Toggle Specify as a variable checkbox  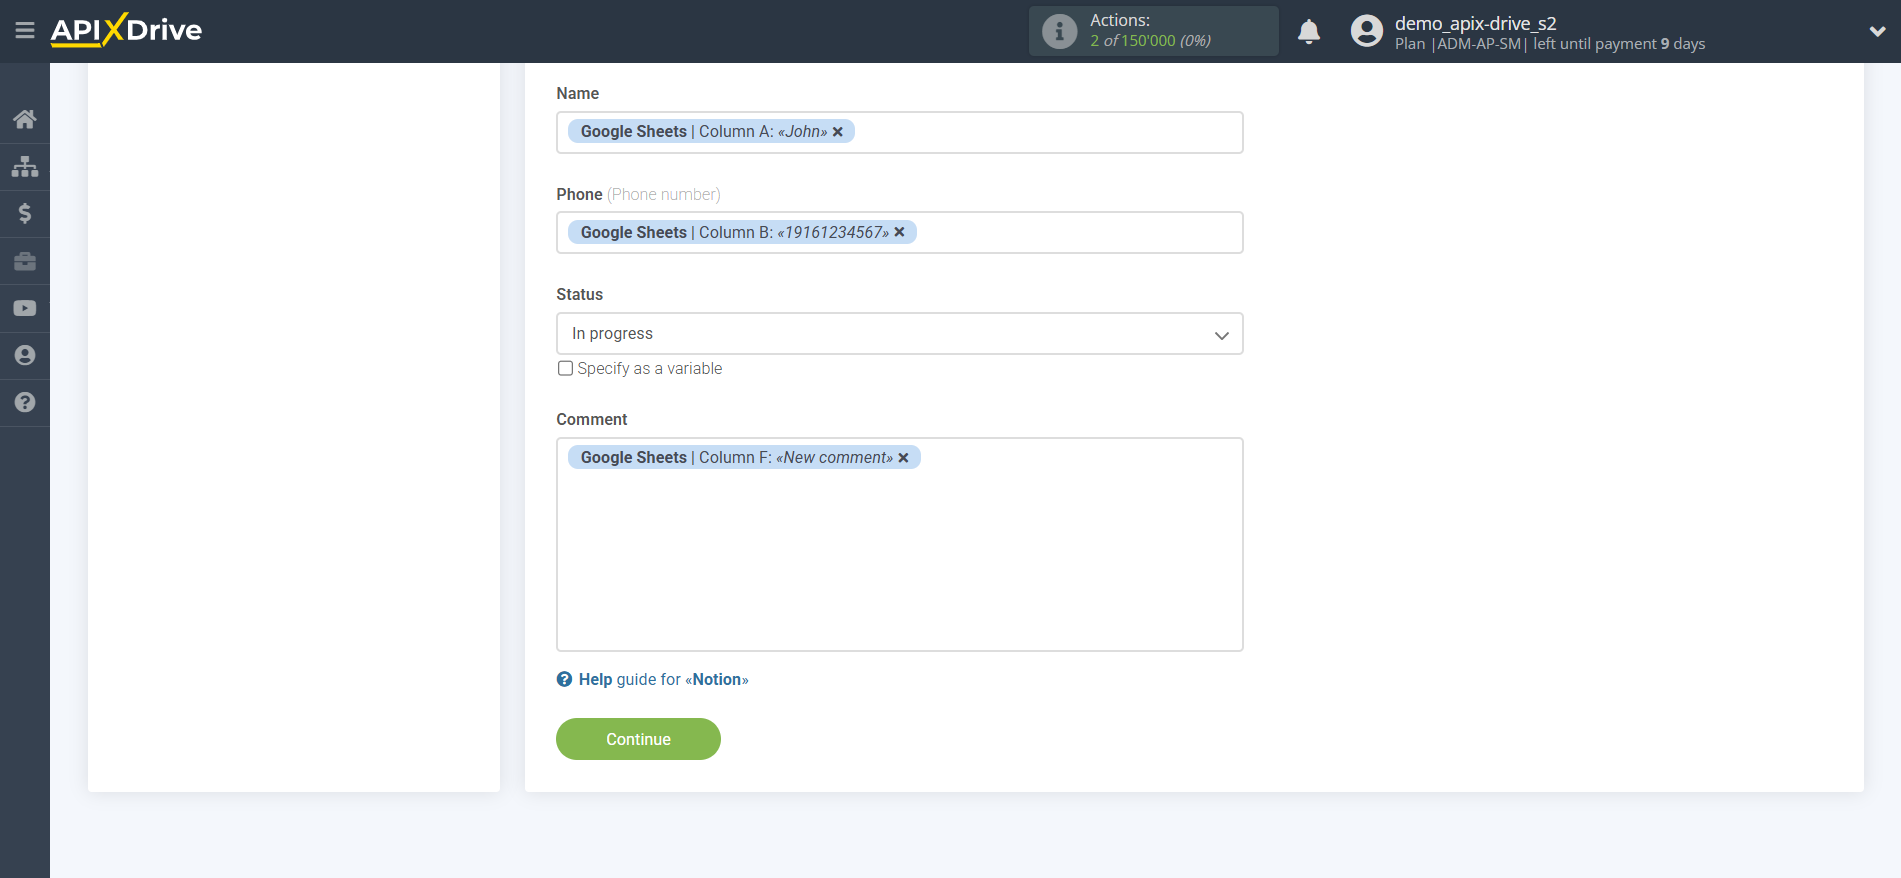(x=565, y=368)
